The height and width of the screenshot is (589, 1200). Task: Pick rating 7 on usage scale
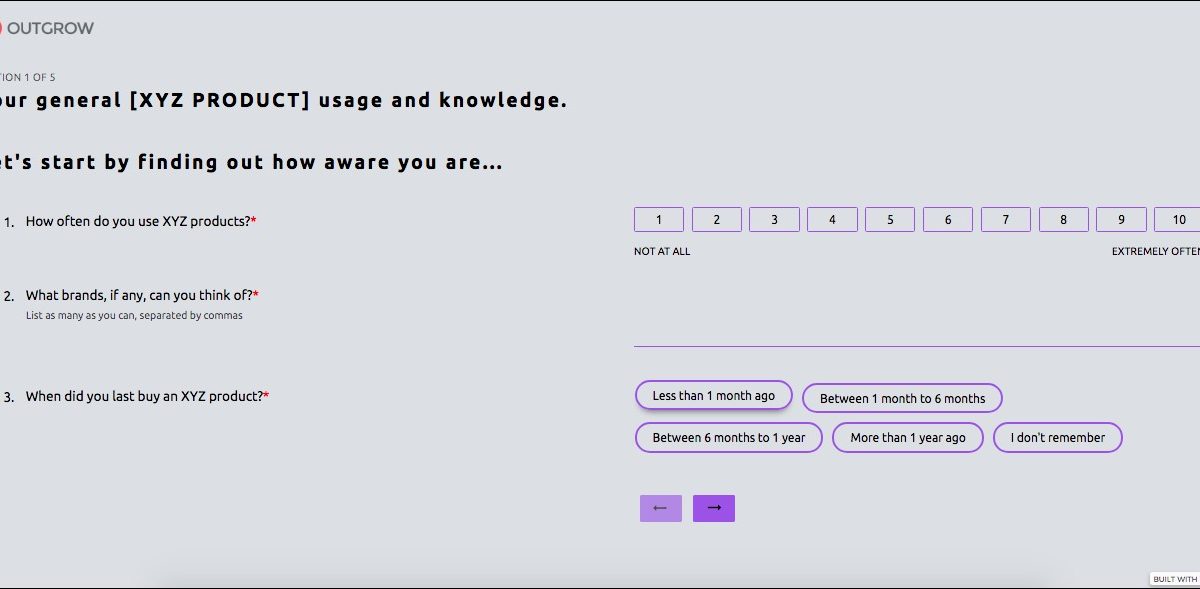[1006, 220]
